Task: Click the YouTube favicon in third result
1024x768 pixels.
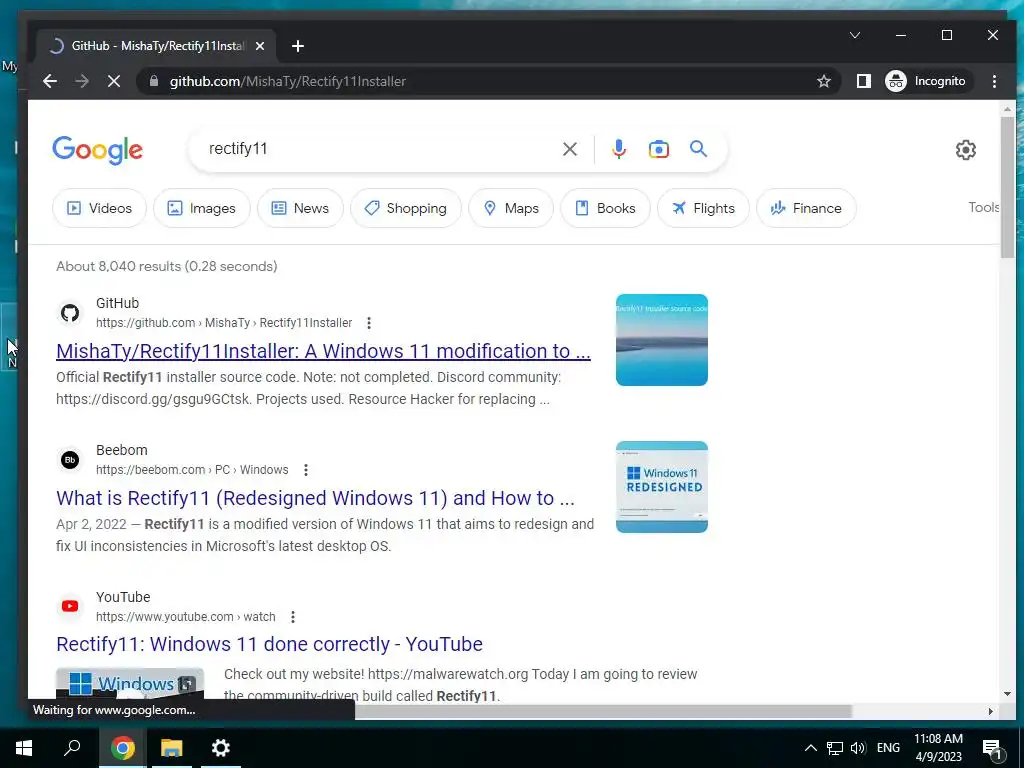Action: tap(70, 607)
